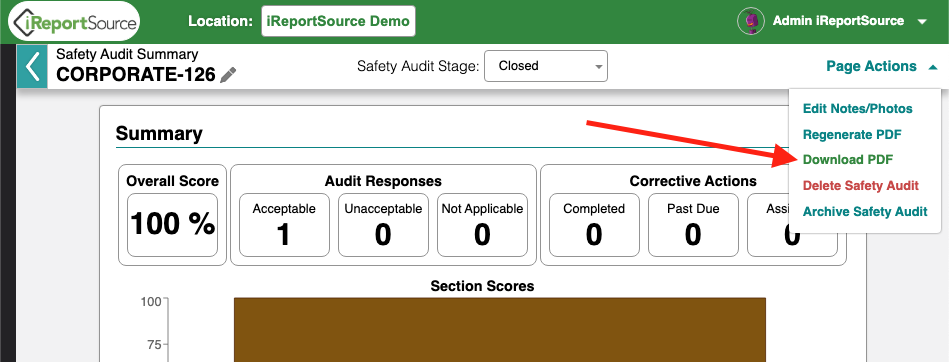The height and width of the screenshot is (362, 949).
Task: Click the Audit Responses heading
Action: tap(383, 181)
